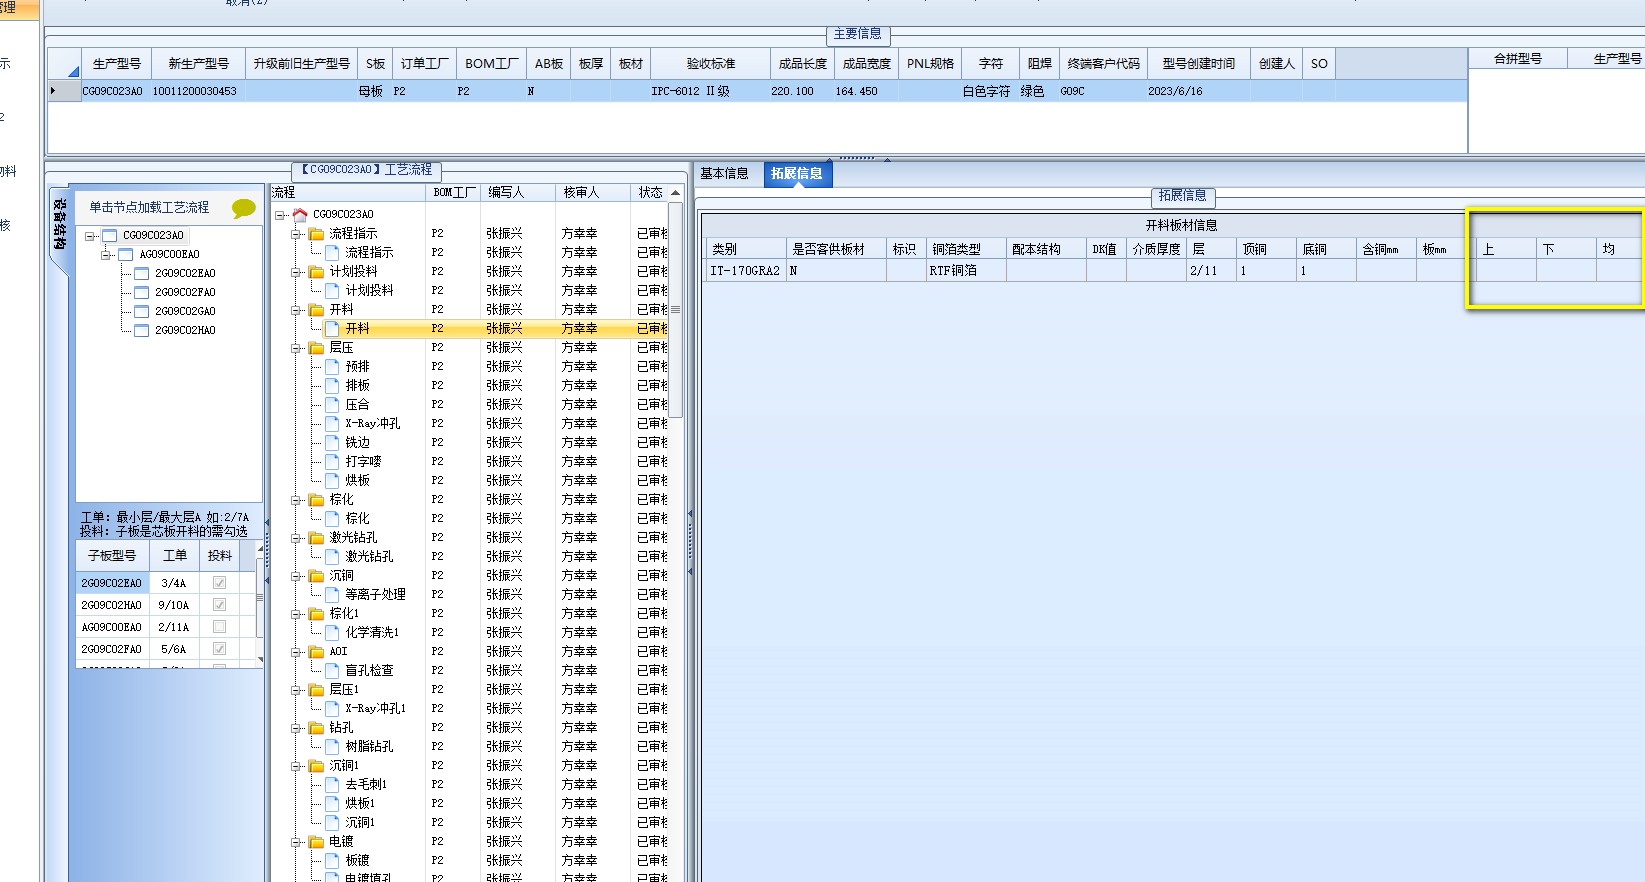Collapse the root CG09C023A0 process node
Image resolution: width=1645 pixels, height=882 pixels.
280,215
